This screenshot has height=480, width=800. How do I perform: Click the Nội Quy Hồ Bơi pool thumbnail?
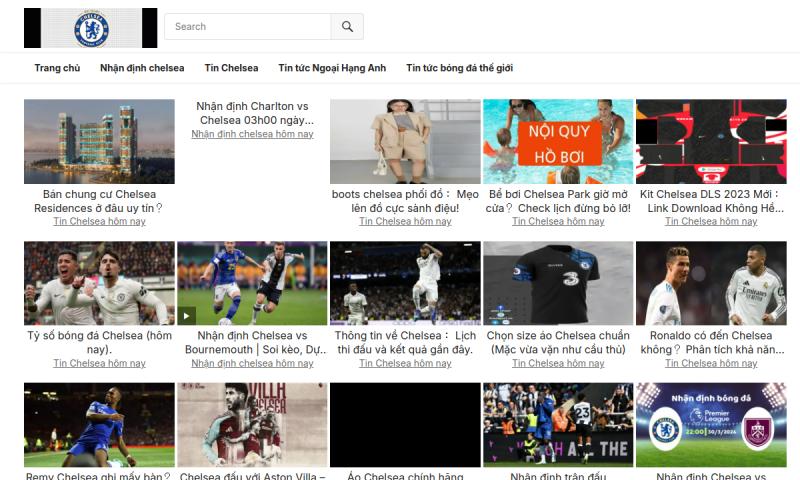(558, 141)
